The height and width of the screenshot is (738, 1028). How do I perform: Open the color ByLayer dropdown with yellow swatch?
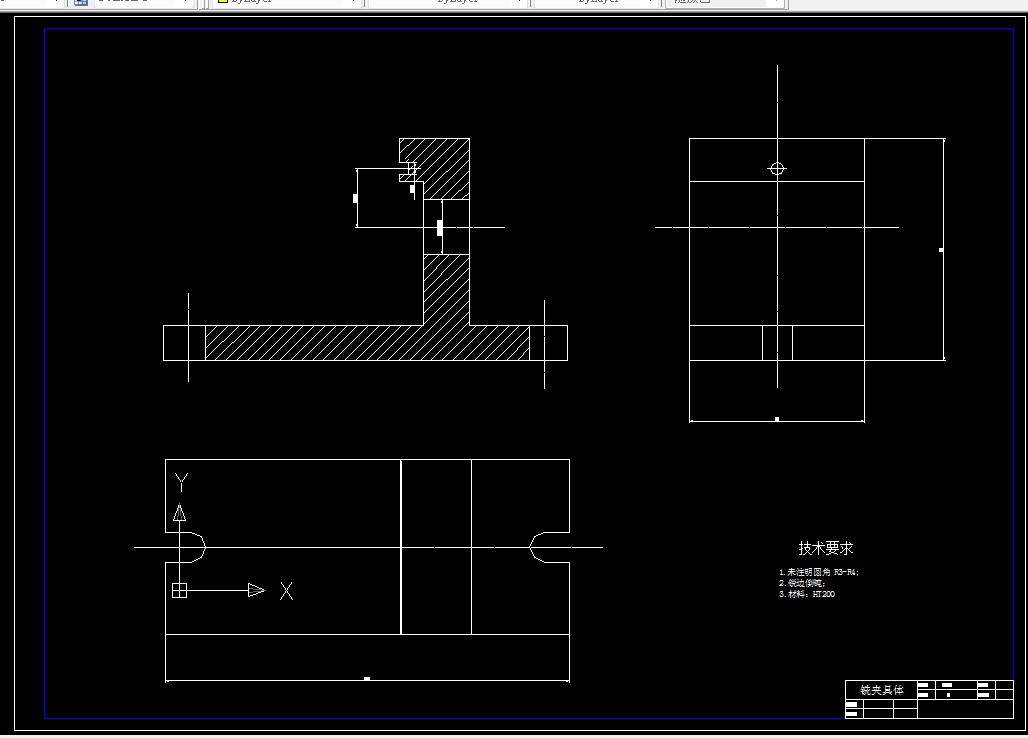pos(287,2)
